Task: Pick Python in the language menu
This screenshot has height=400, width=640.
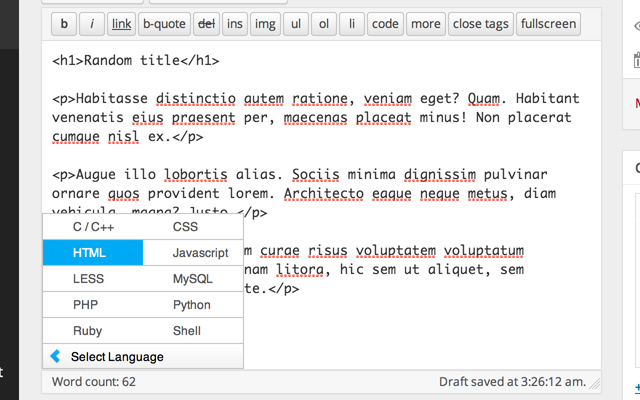Action: pos(192,305)
